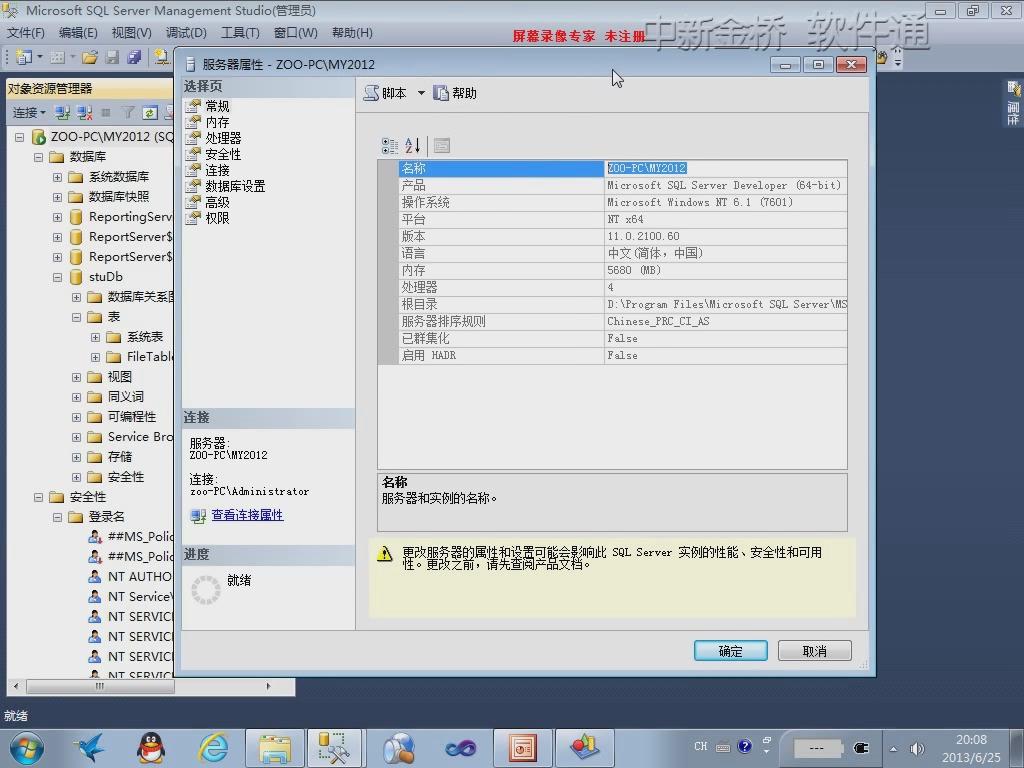Select the FileTabl folder in tree
This screenshot has height=768, width=1024.
tap(150, 357)
